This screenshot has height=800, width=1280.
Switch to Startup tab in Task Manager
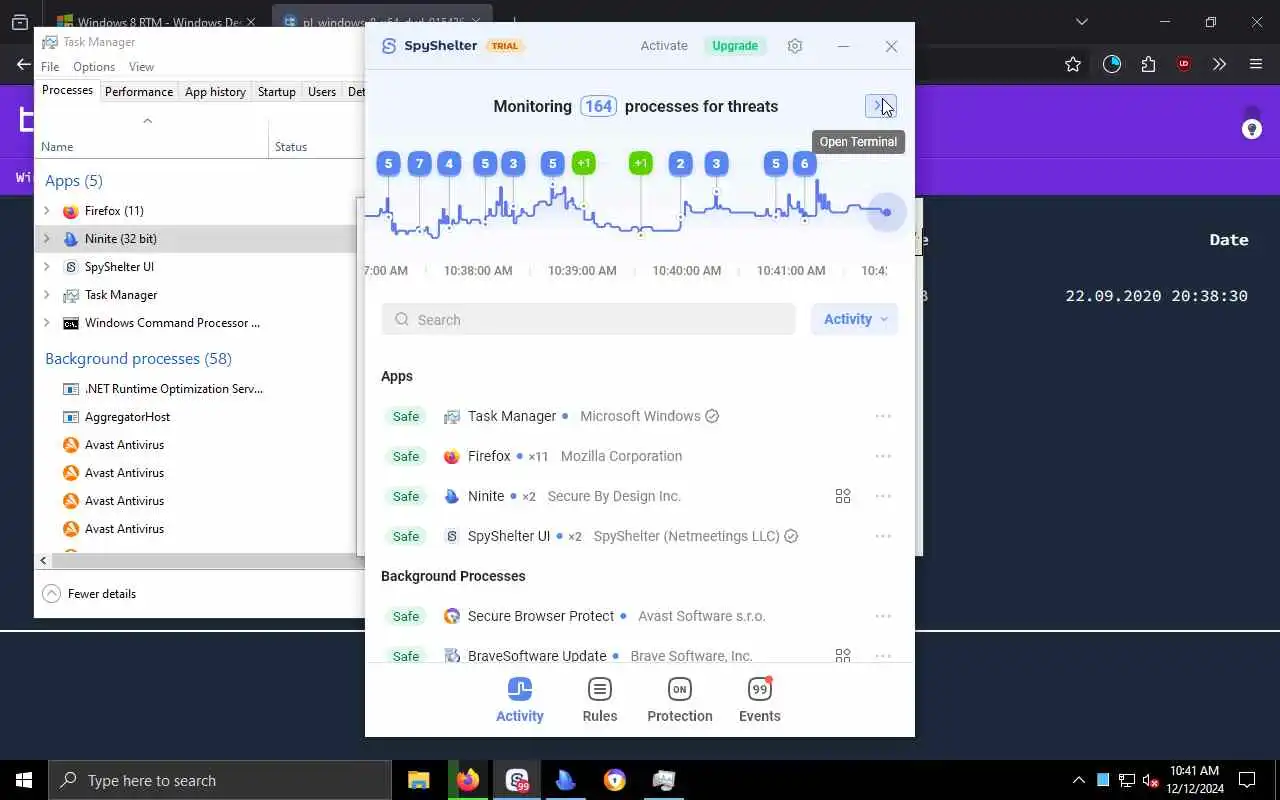(x=277, y=91)
